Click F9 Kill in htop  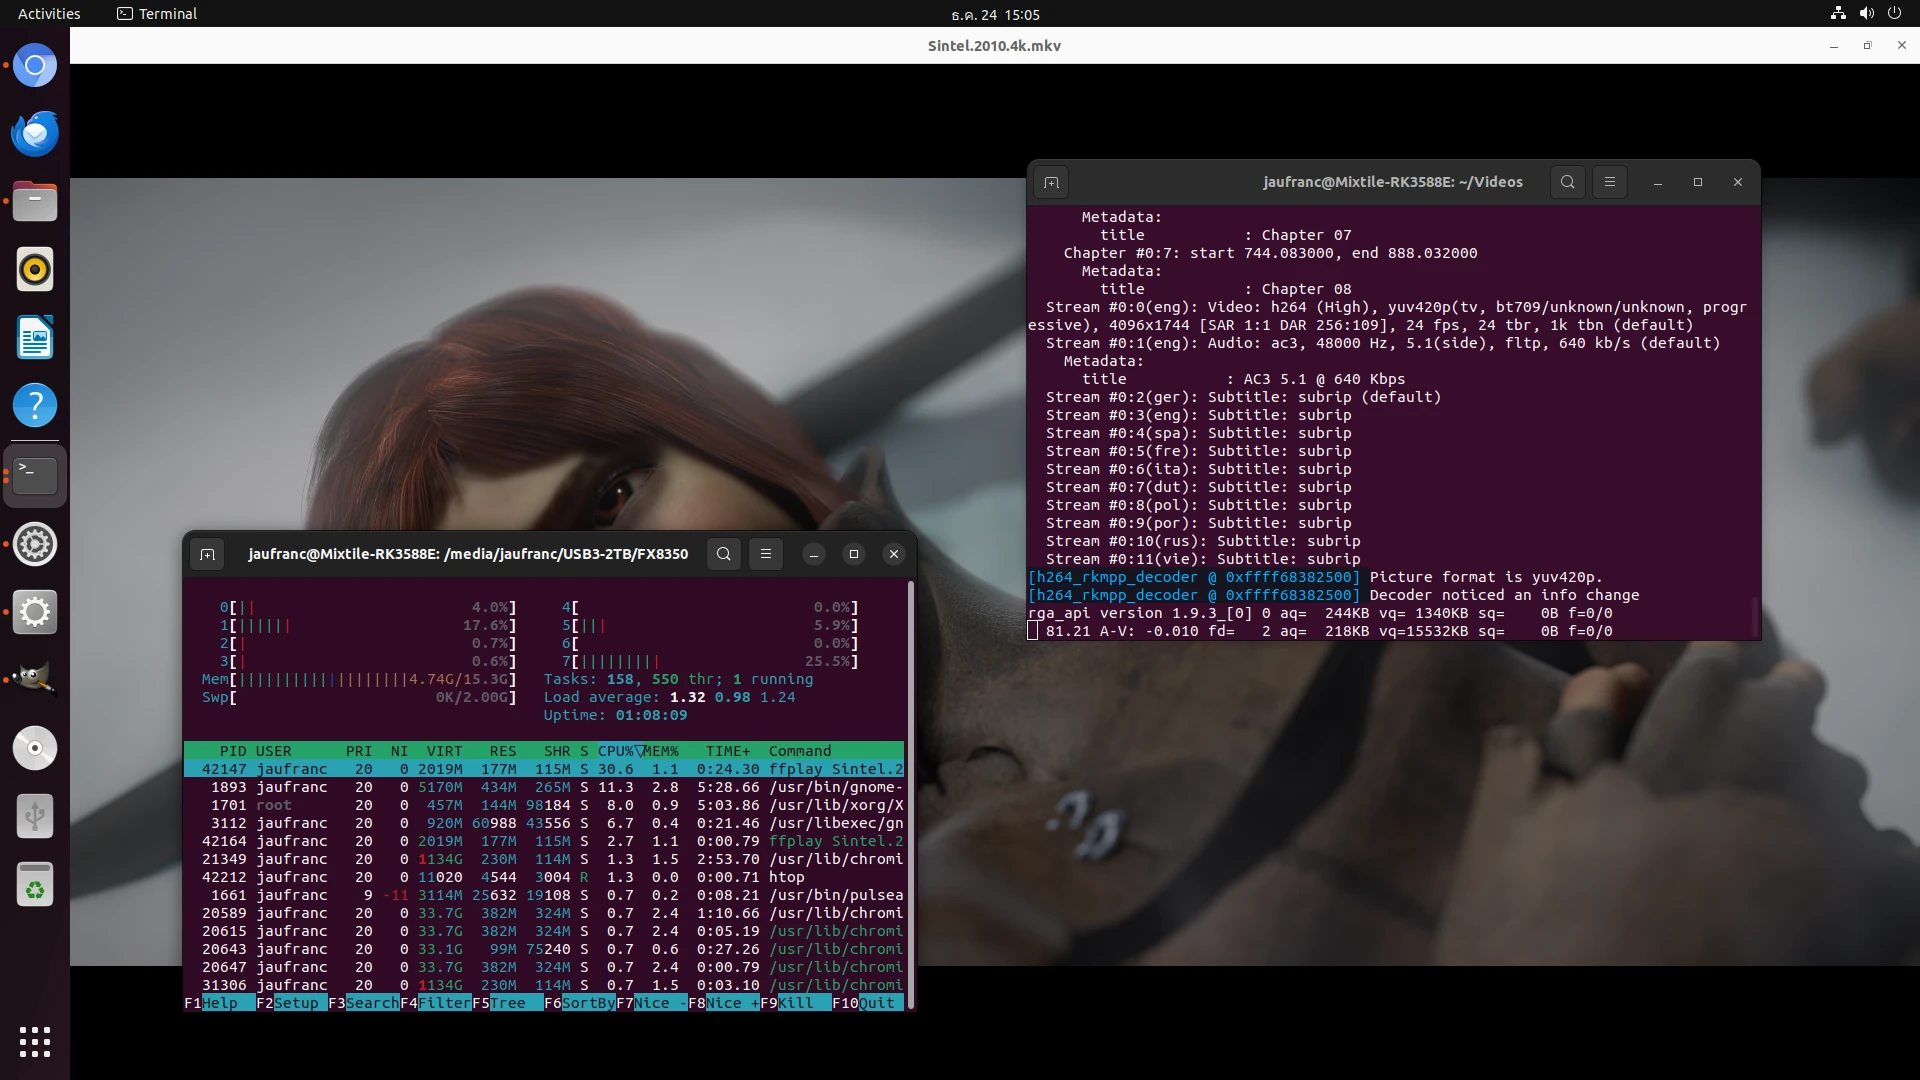pyautogui.click(x=795, y=1003)
